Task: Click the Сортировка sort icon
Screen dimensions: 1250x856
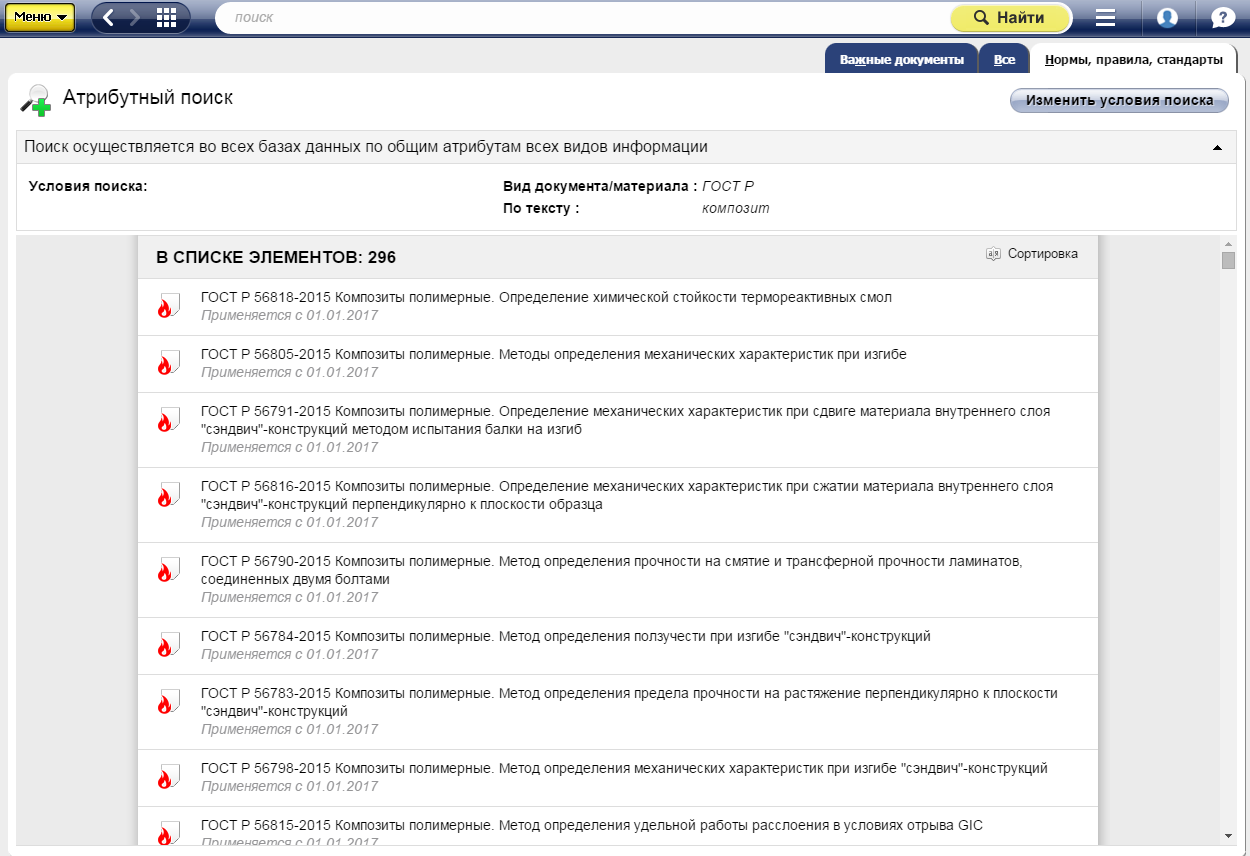Action: tap(993, 254)
